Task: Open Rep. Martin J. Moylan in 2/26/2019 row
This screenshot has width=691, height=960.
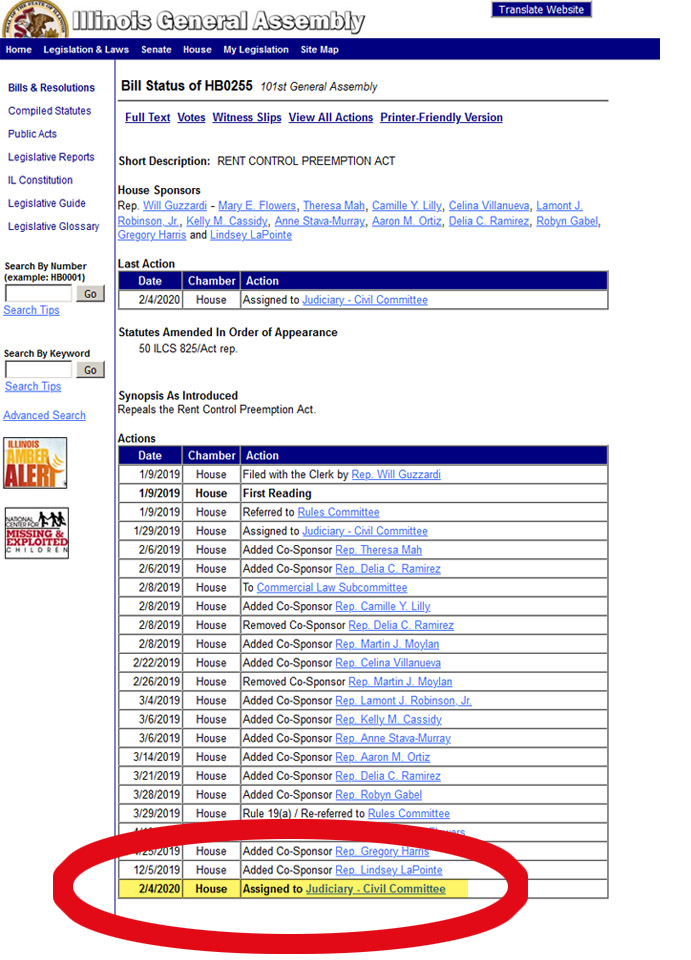Action: pyautogui.click(x=400, y=682)
